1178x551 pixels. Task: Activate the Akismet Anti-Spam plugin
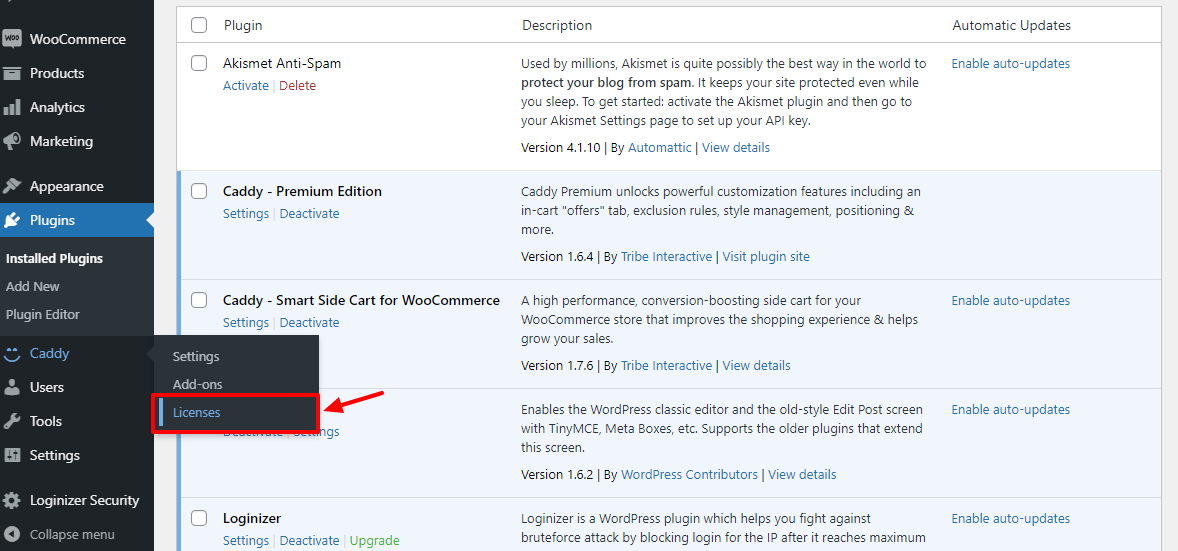[x=245, y=86]
